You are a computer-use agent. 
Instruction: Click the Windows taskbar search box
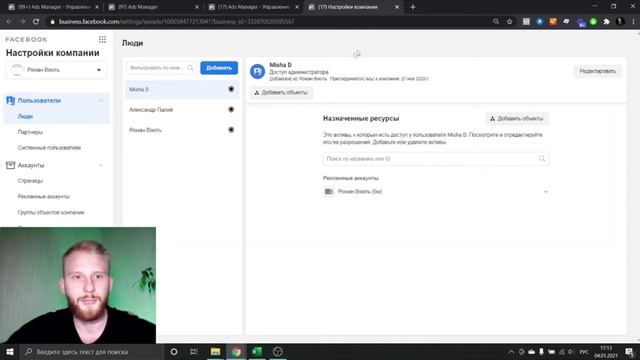pos(92,351)
